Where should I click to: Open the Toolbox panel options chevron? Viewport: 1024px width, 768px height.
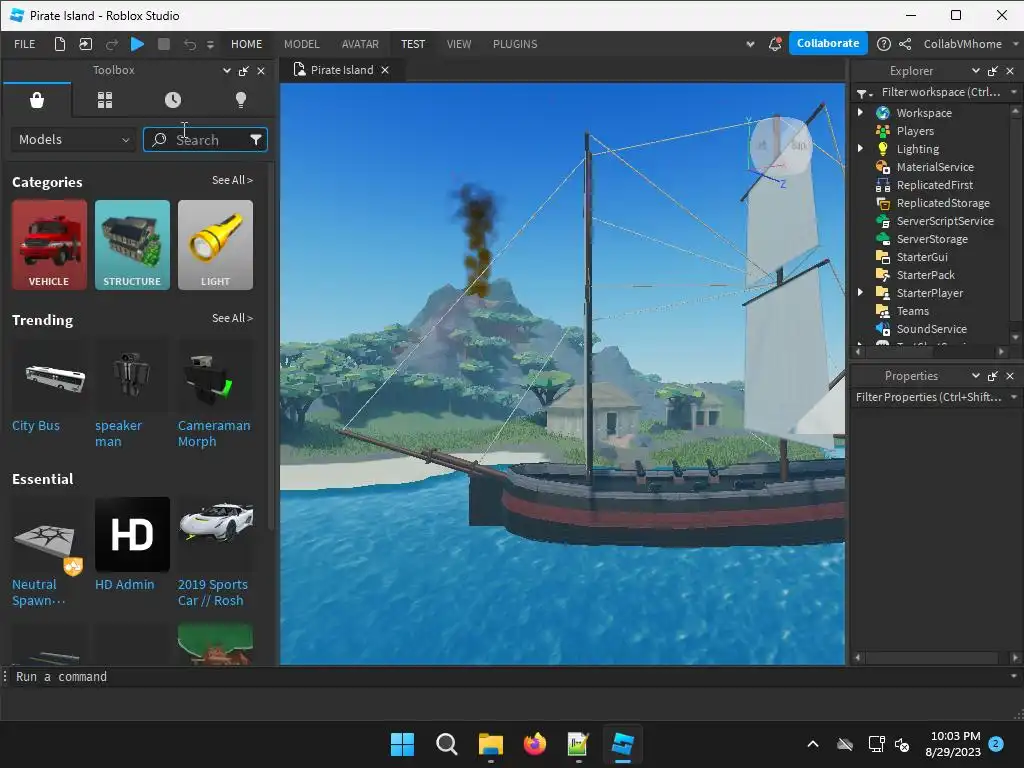[227, 71]
